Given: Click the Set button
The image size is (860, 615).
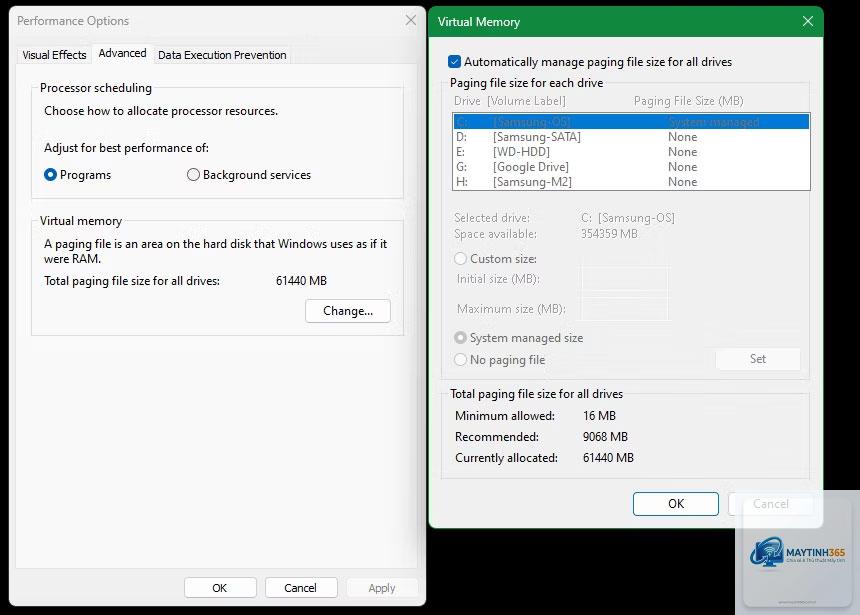Looking at the screenshot, I should [758, 359].
